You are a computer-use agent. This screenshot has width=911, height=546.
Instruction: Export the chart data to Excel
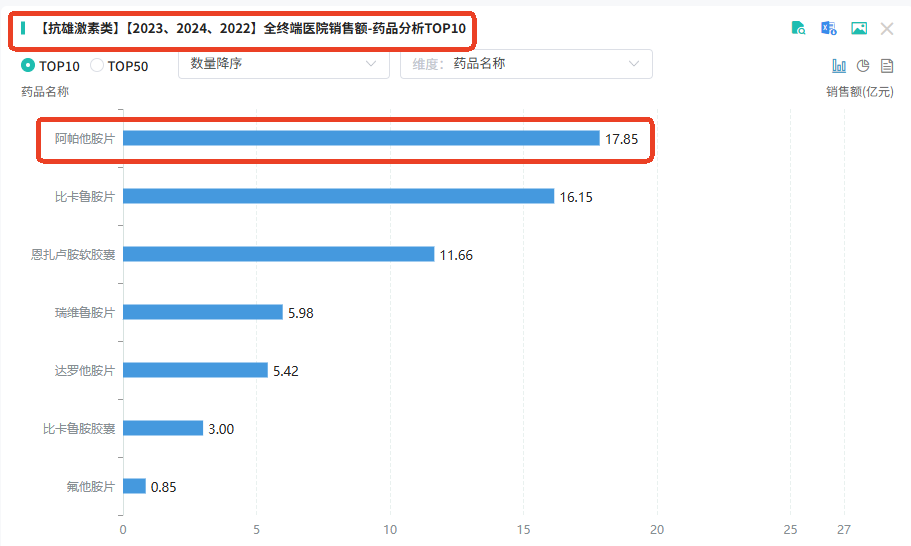828,28
